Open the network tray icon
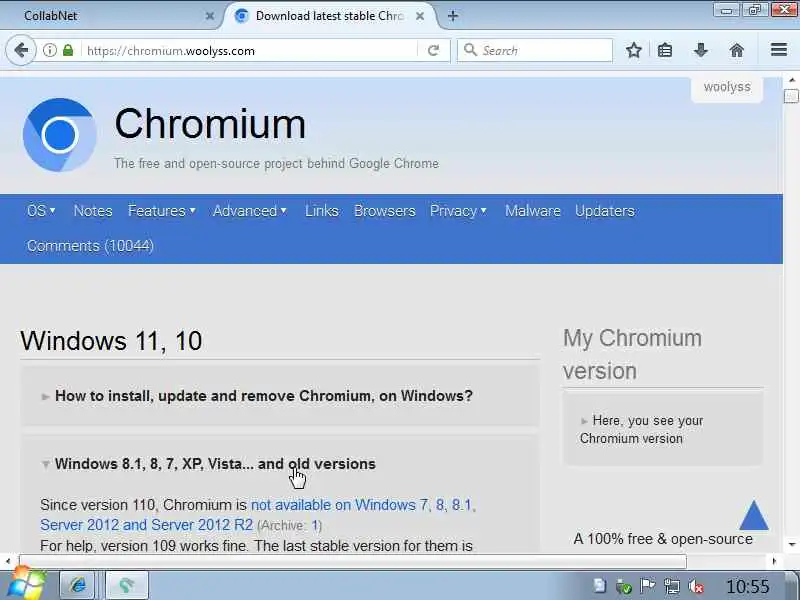 (x=672, y=586)
